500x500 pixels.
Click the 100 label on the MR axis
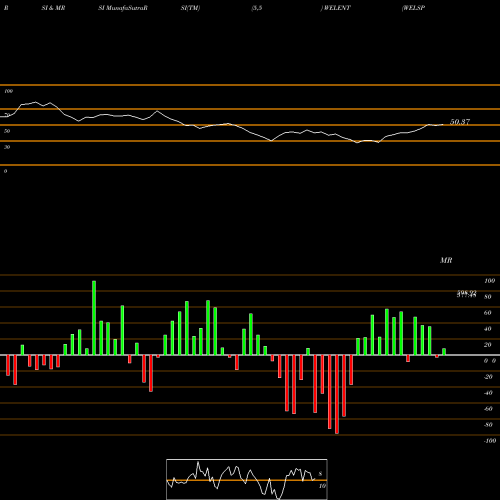tap(490, 281)
